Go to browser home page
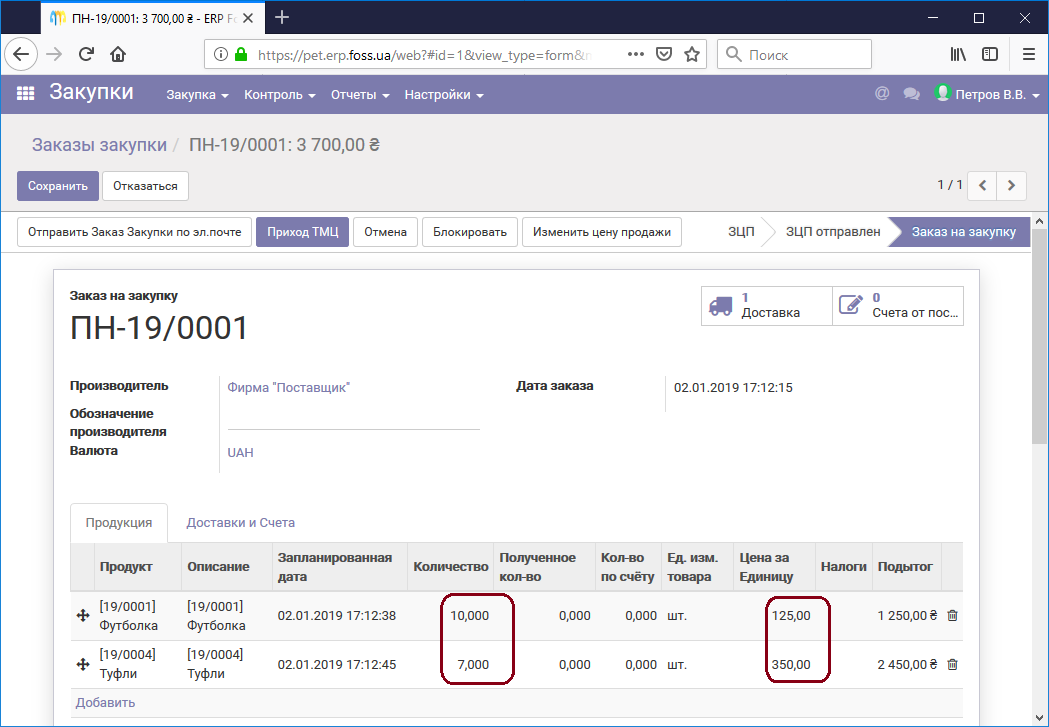1049x727 pixels. (x=118, y=54)
